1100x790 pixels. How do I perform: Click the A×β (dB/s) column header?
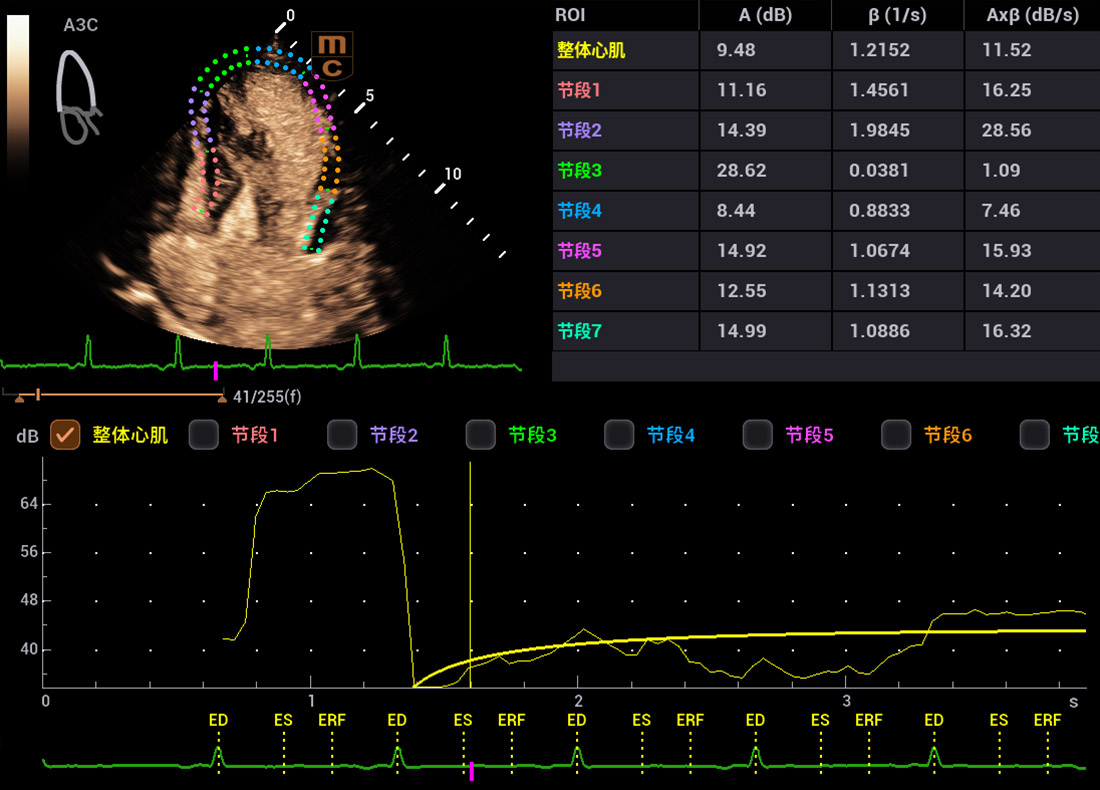[1030, 15]
